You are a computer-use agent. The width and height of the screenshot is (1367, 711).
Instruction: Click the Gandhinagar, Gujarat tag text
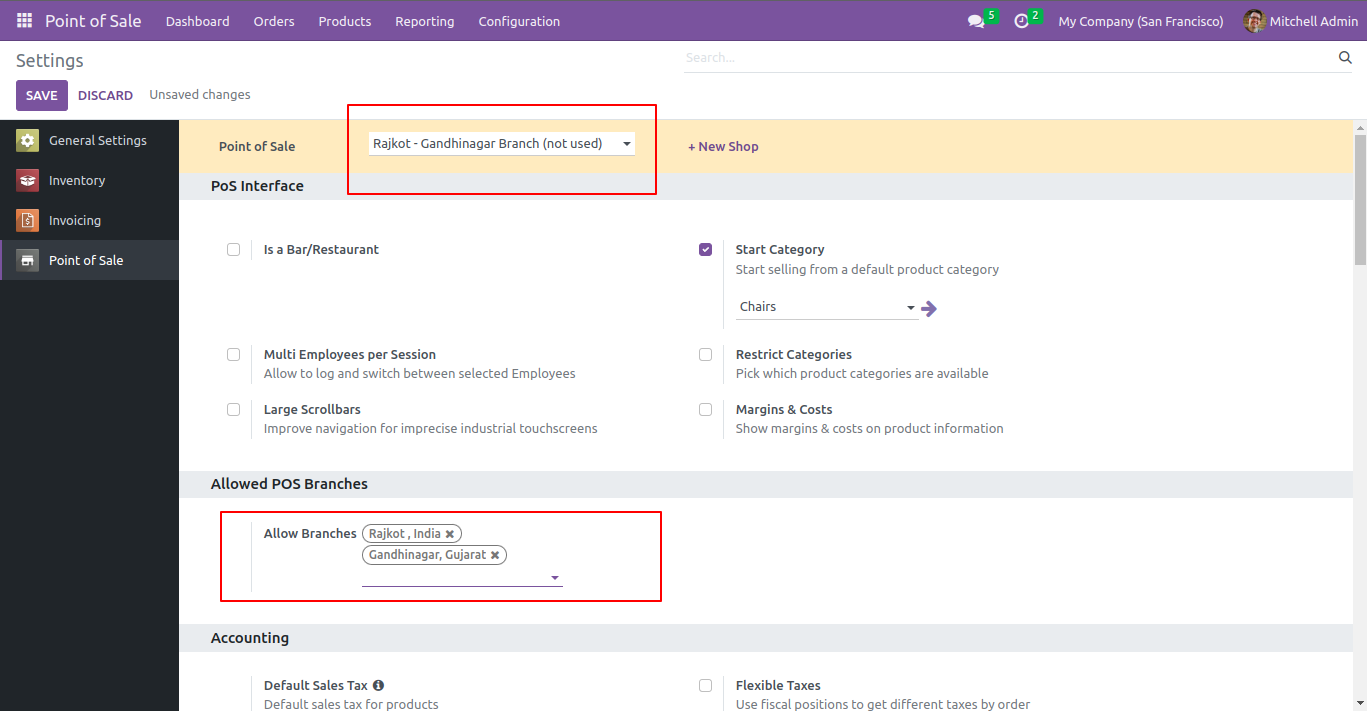point(427,555)
